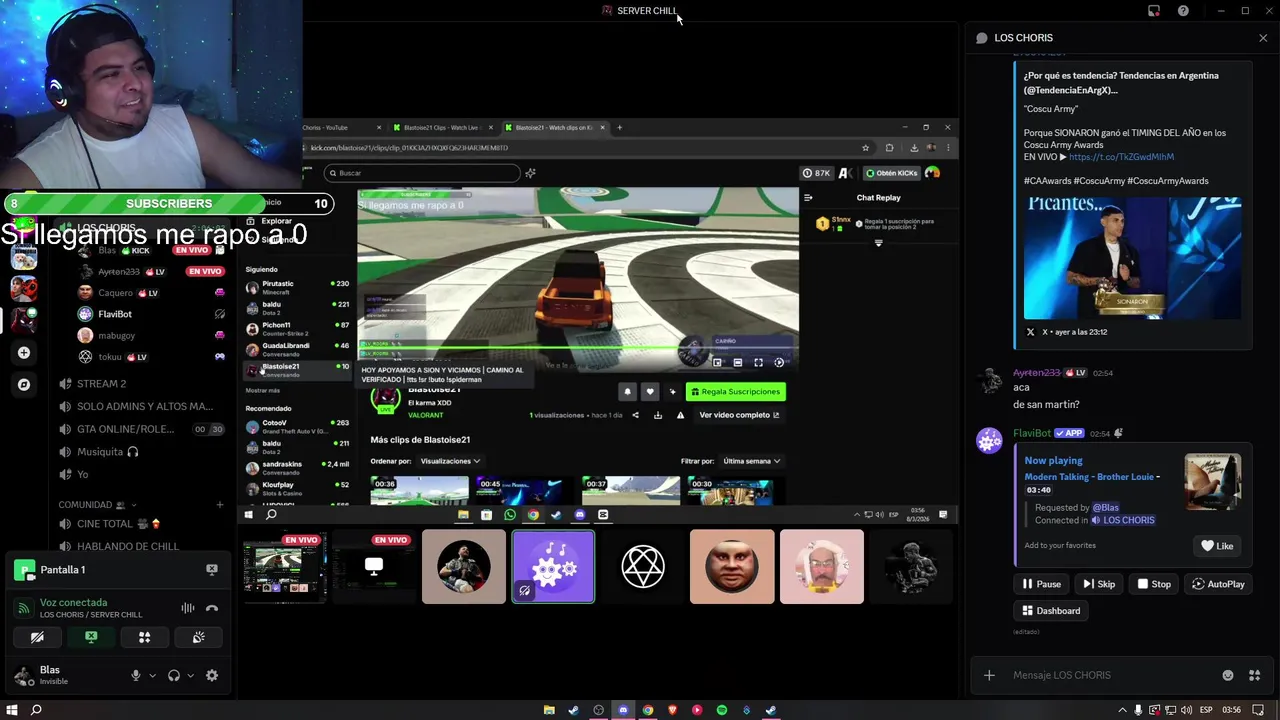Like the currently playing song
The height and width of the screenshot is (720, 1280).
click(x=1217, y=546)
